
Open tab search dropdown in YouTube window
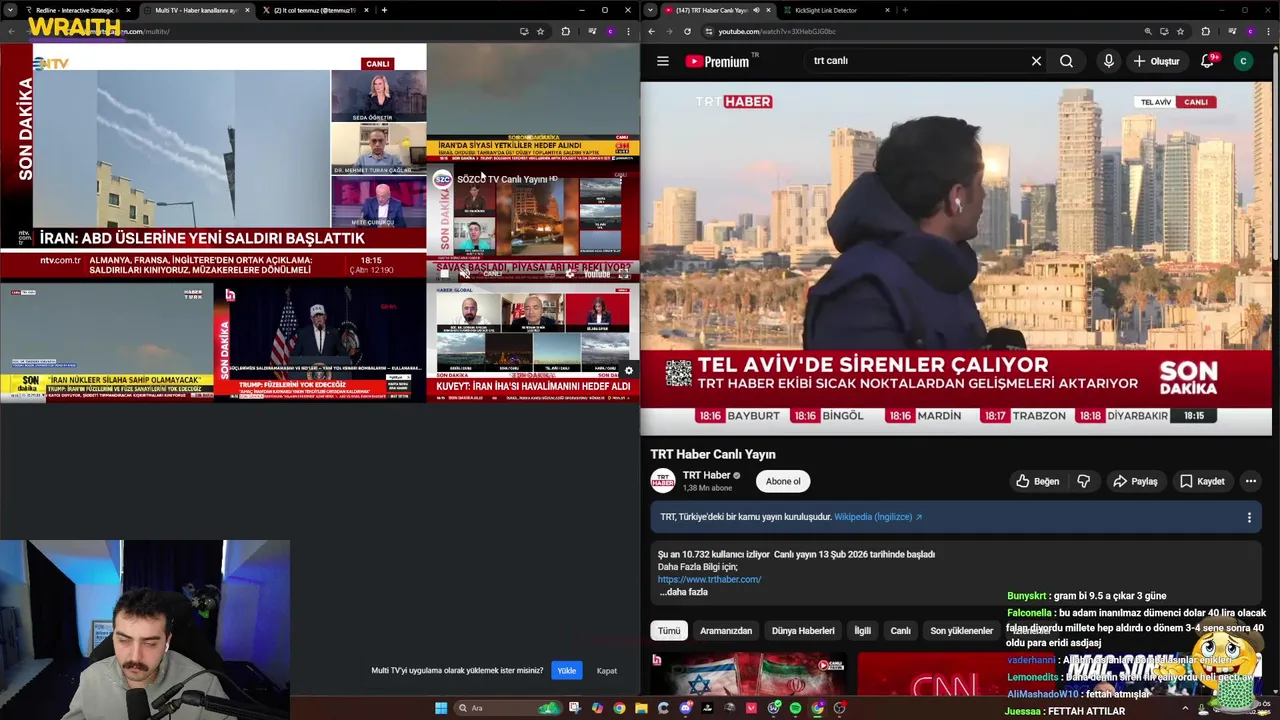pyautogui.click(x=650, y=10)
